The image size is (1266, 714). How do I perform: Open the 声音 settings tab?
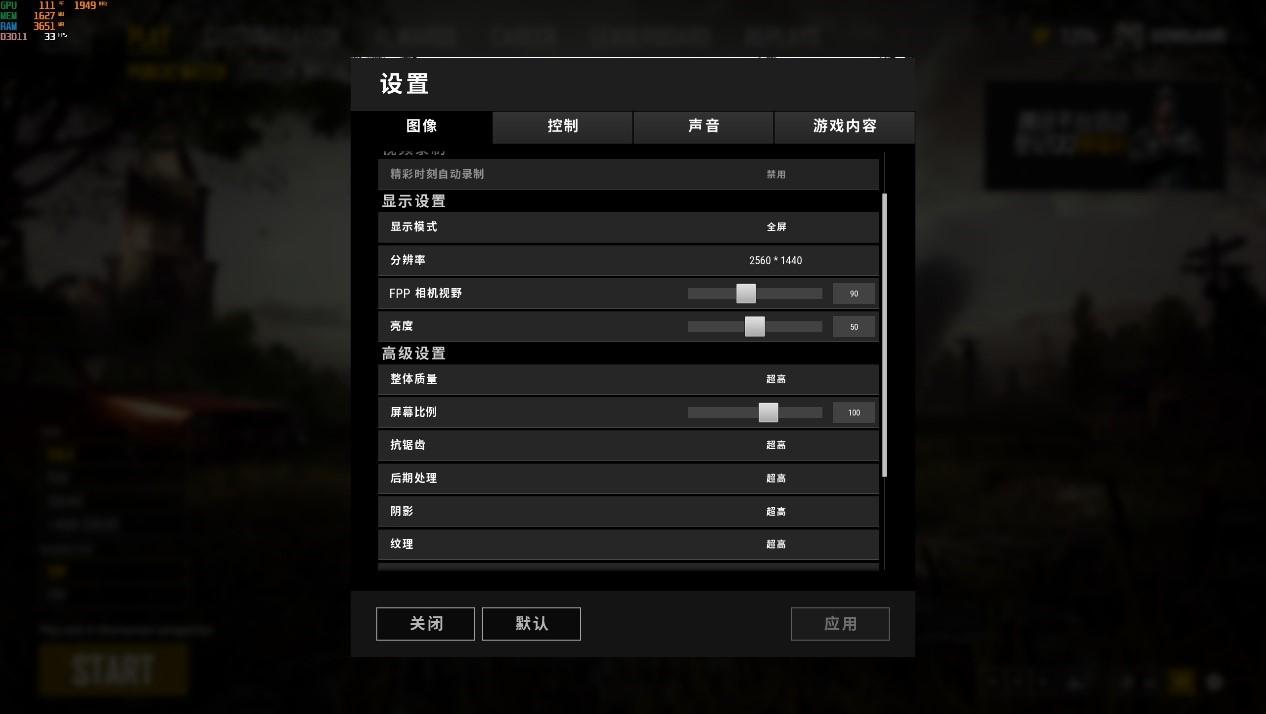click(x=704, y=126)
